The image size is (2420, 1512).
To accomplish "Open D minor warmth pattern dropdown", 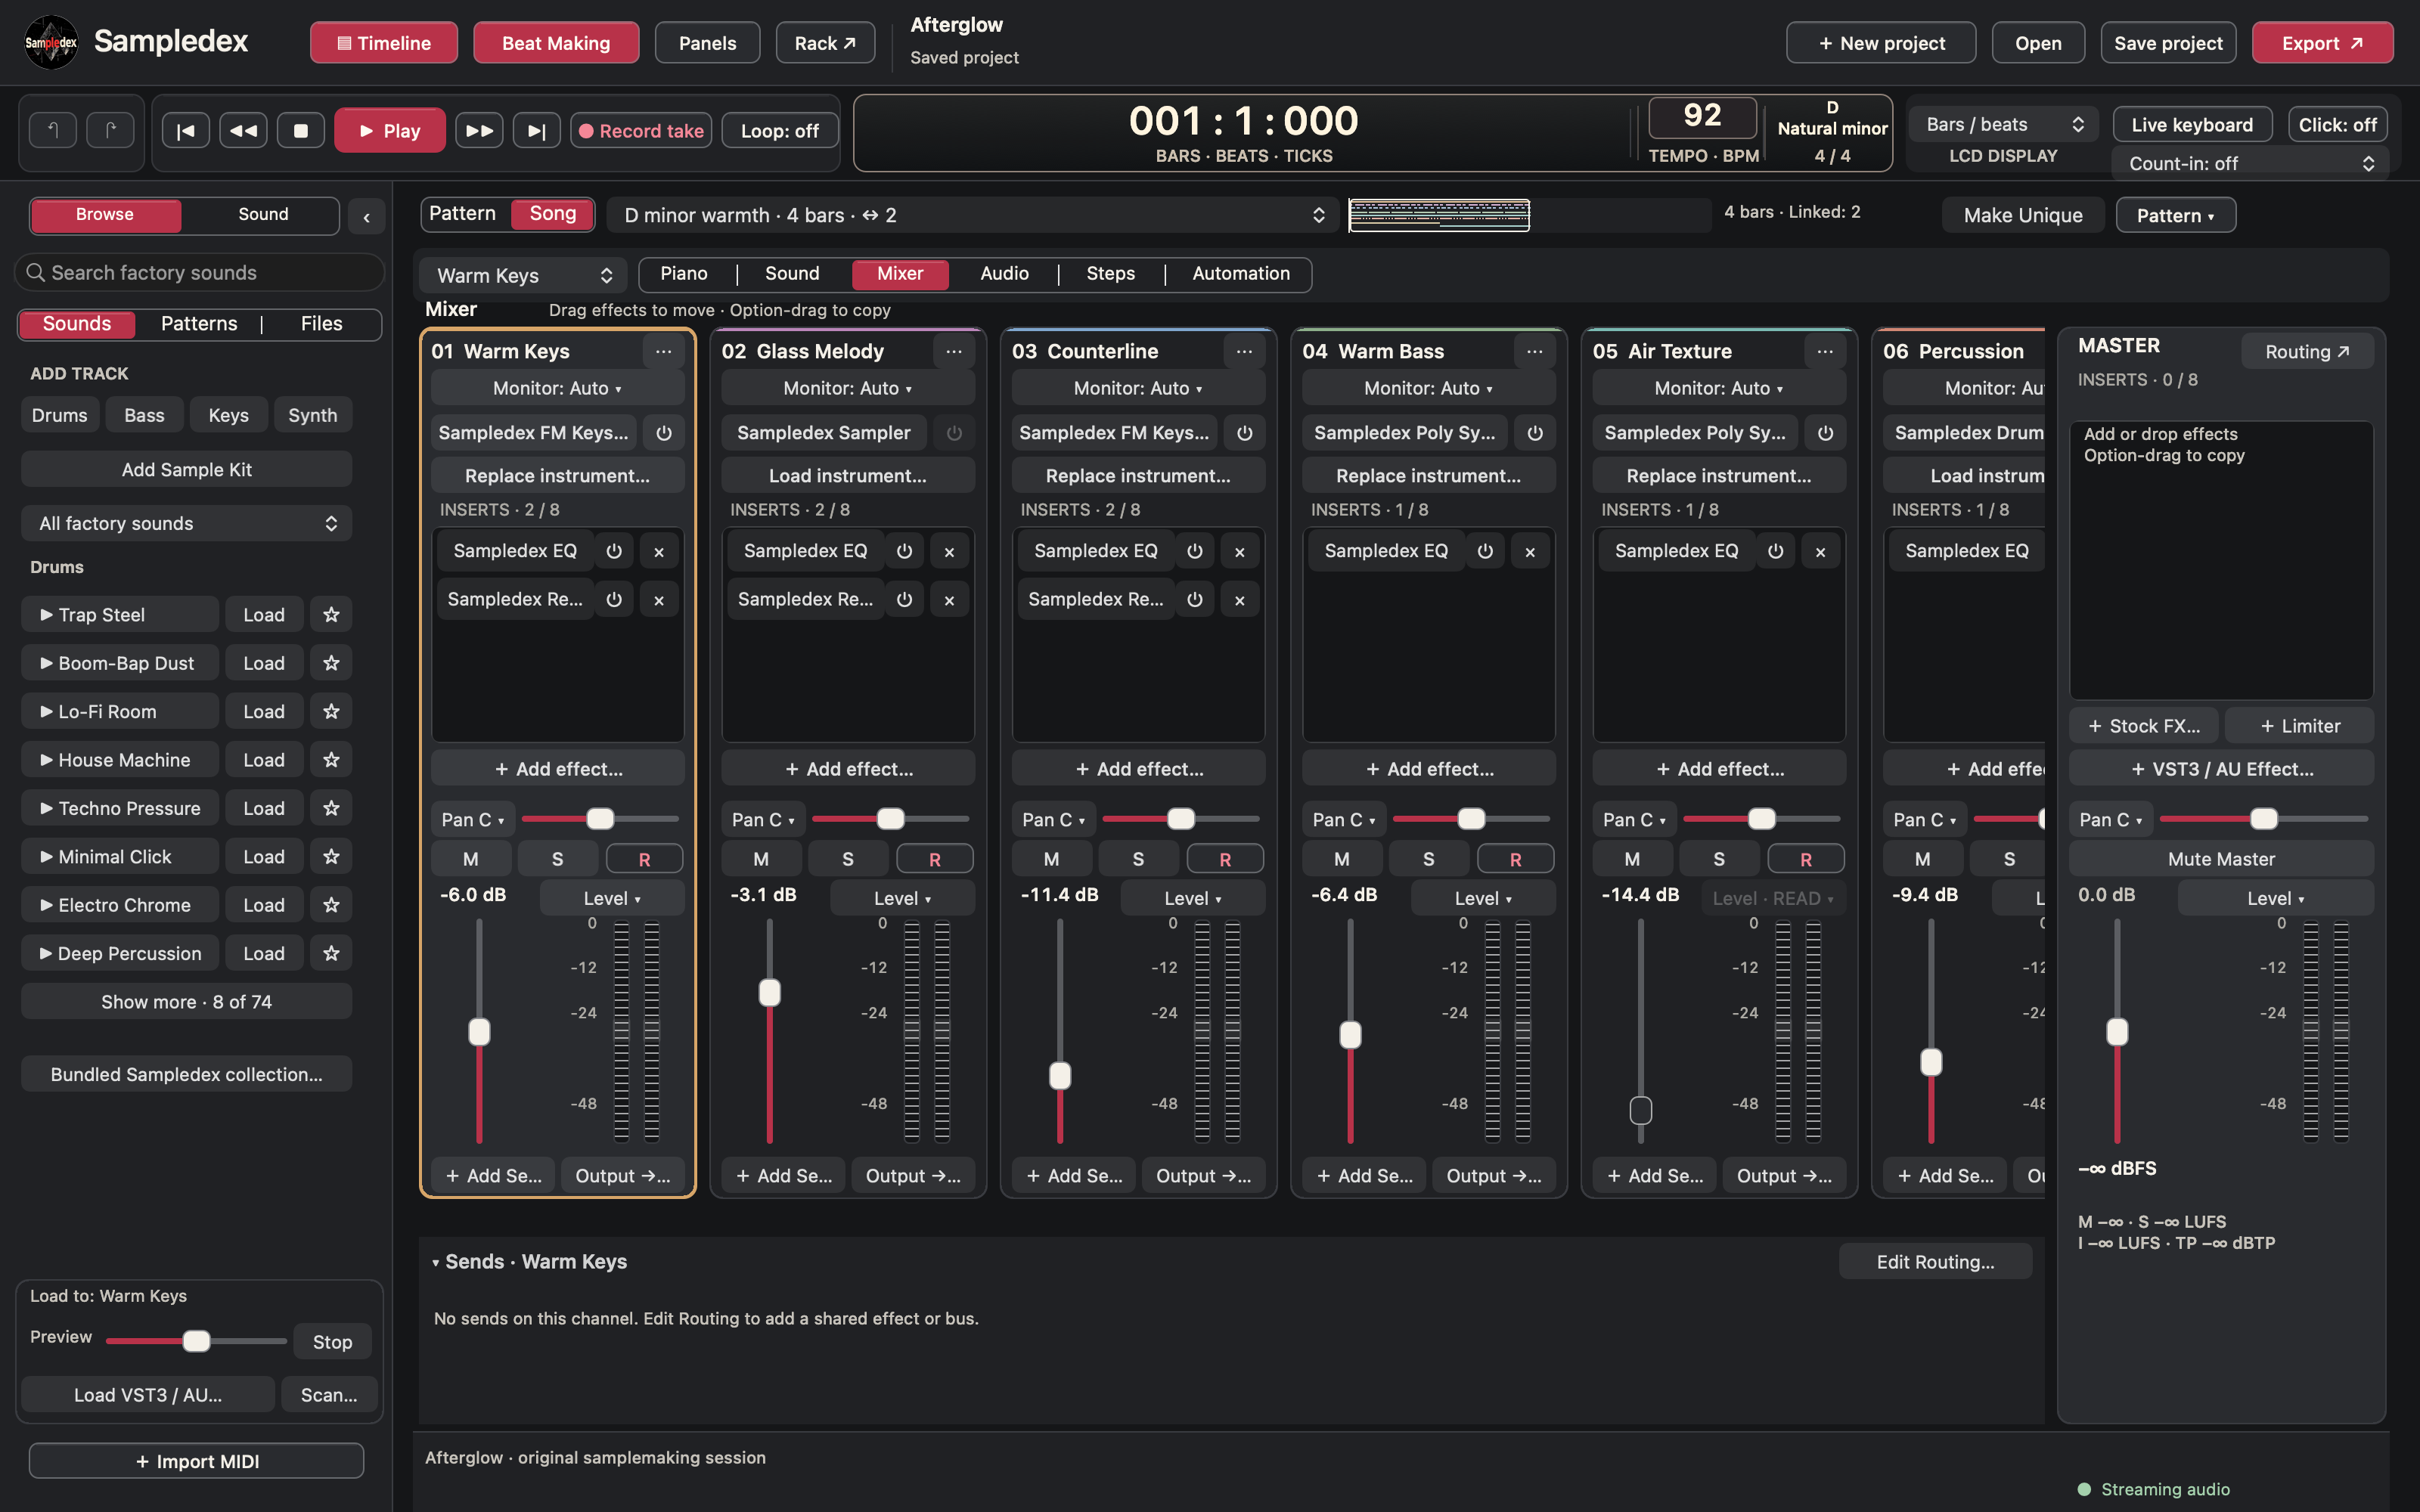I will 973,215.
